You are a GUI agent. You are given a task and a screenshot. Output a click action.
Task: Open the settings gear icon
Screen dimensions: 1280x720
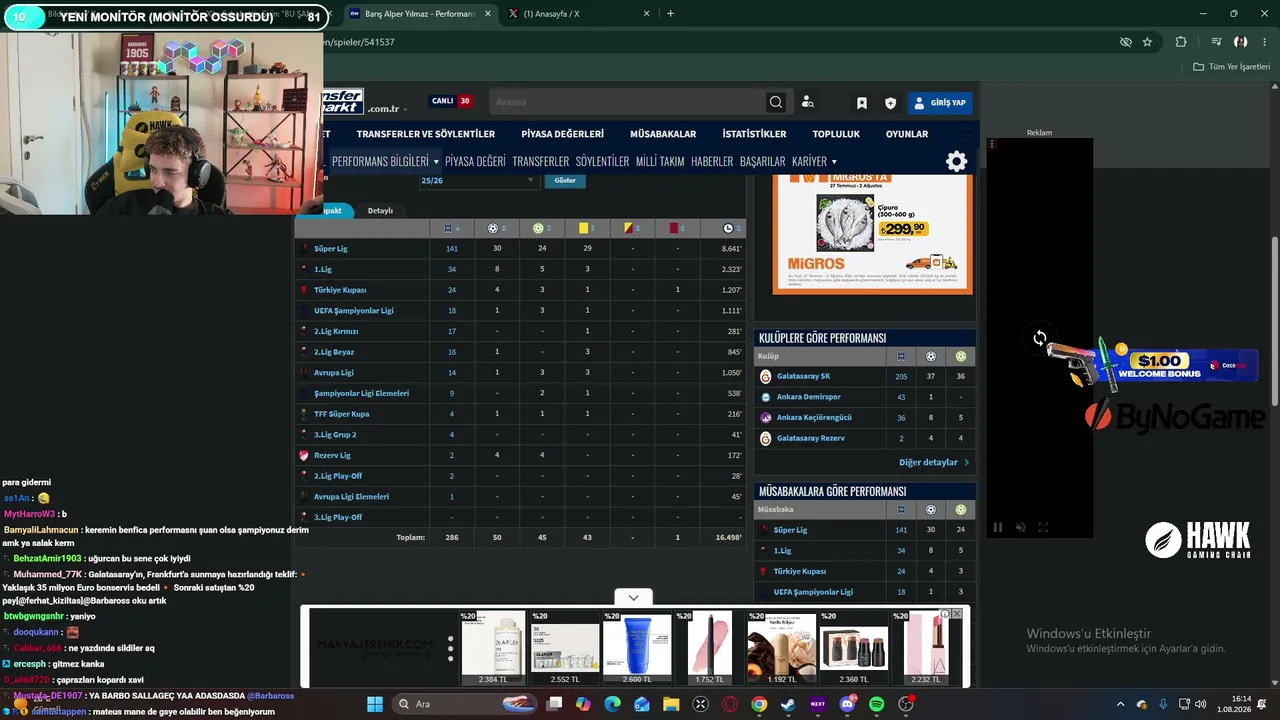tap(957, 161)
